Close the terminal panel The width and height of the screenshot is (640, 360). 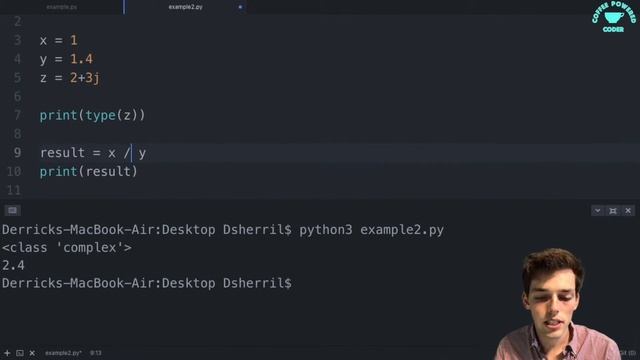click(x=628, y=211)
